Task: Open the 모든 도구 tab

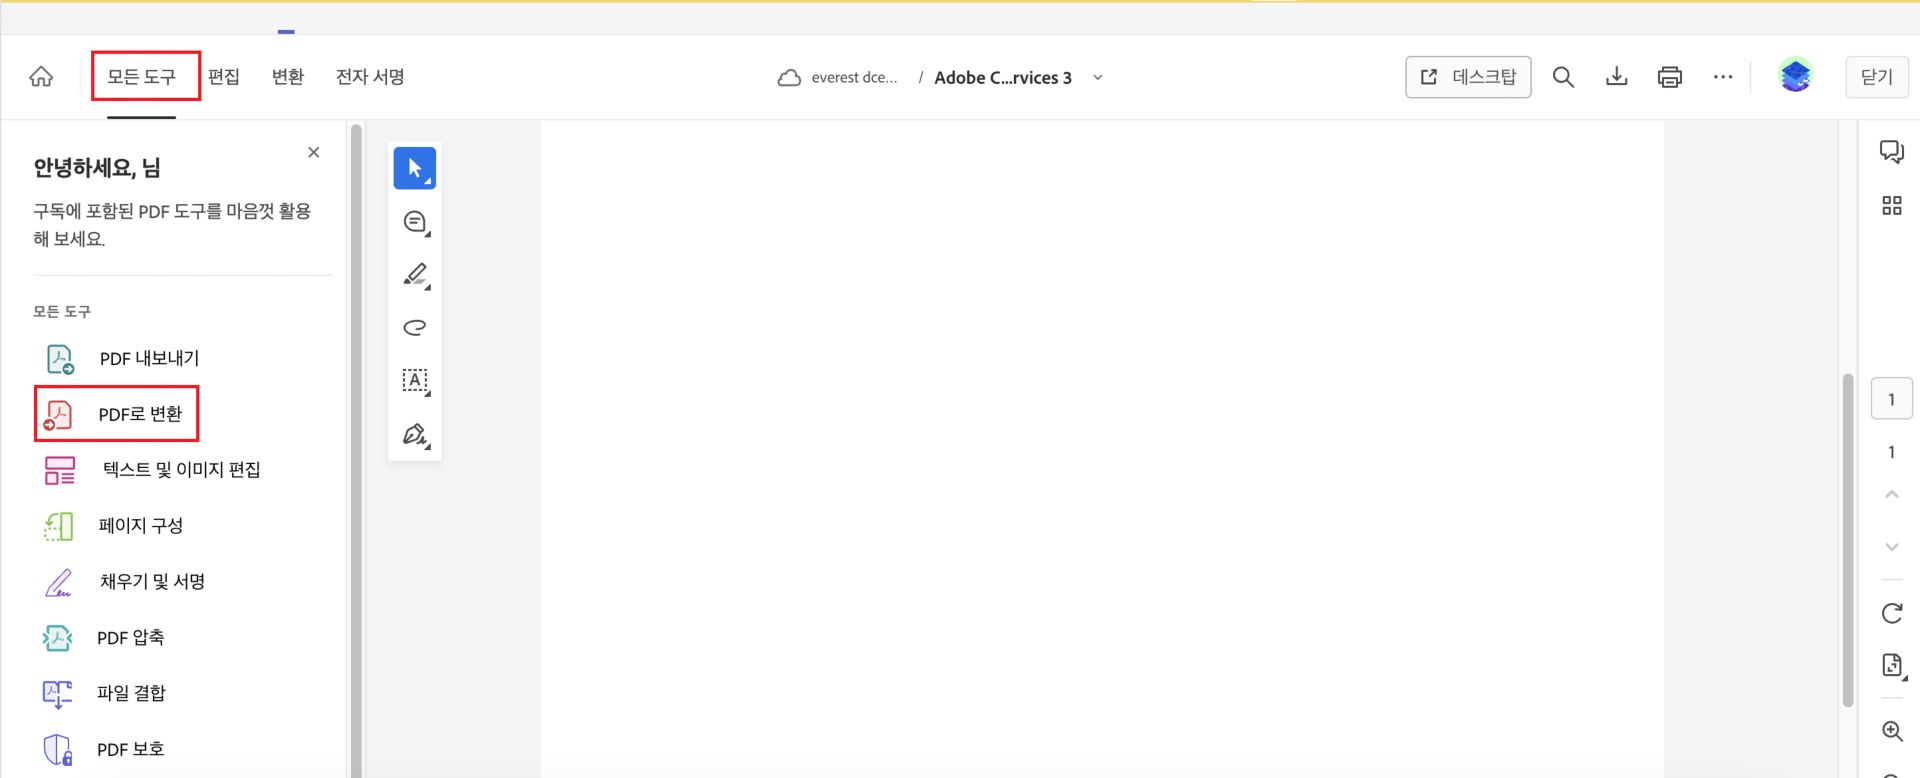Action: tap(141, 77)
